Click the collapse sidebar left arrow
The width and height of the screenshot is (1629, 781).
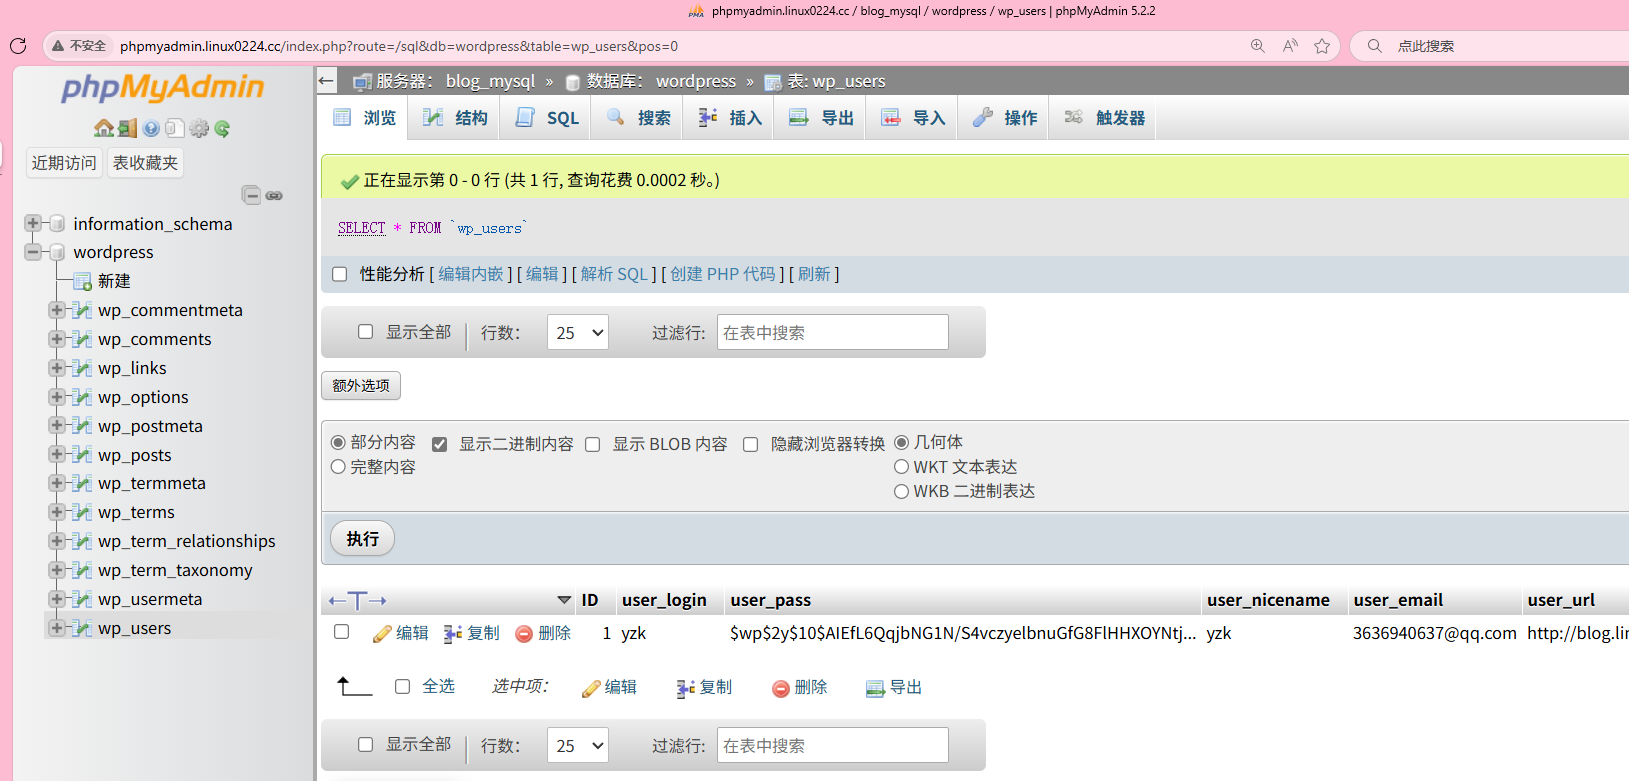(326, 81)
